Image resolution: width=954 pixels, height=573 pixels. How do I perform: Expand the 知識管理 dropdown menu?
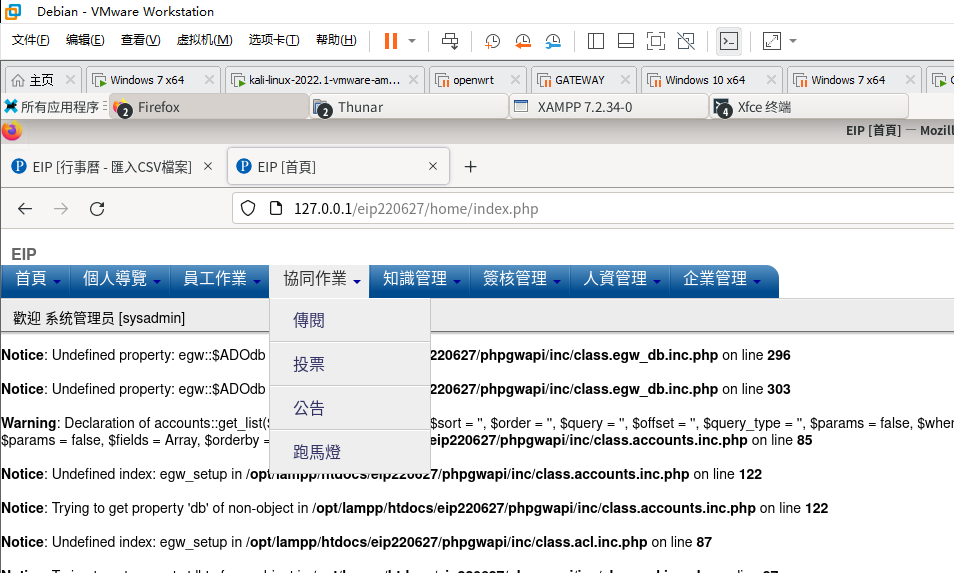420,279
